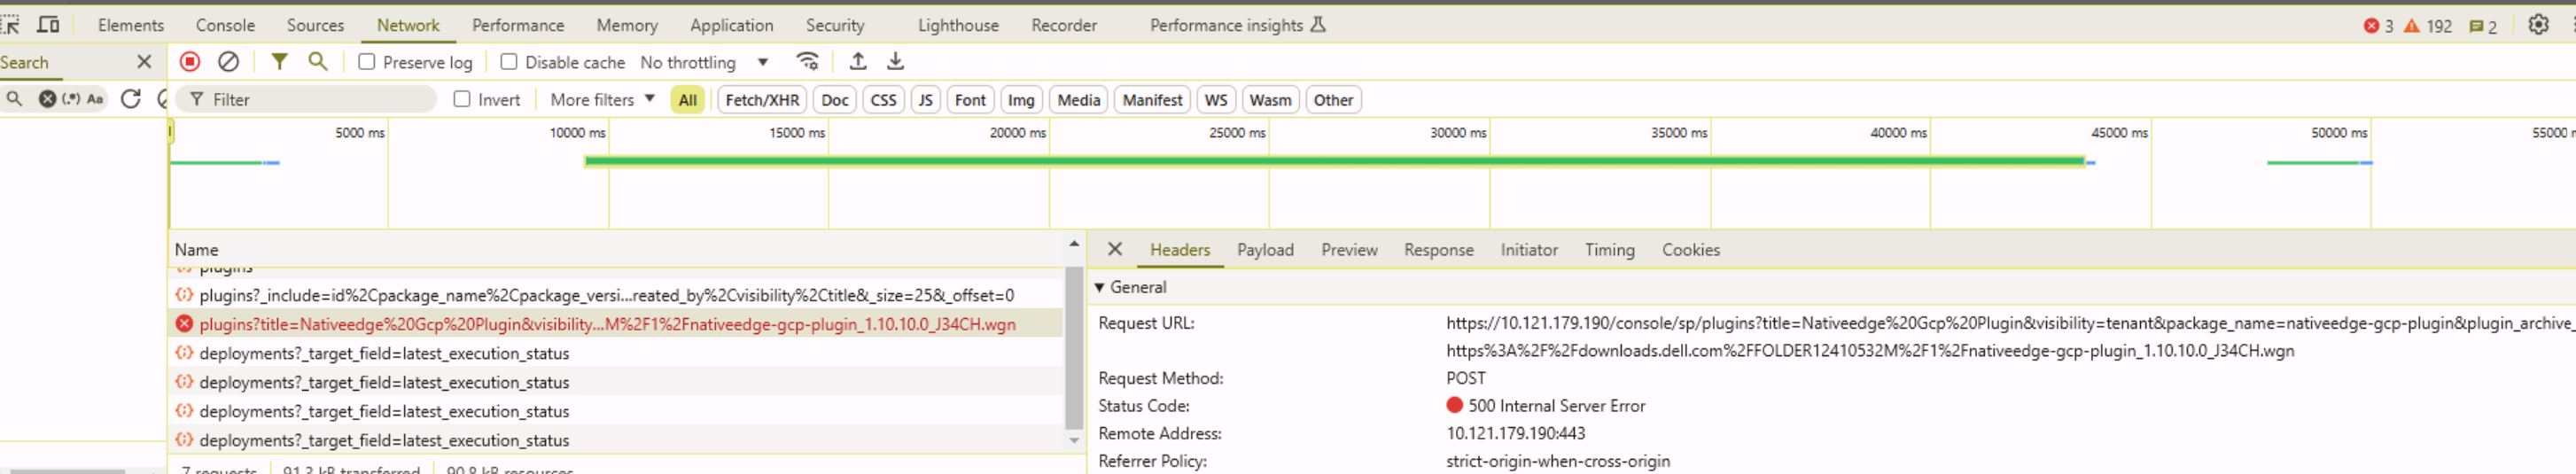
Task: Collapse the General headers section
Action: 1100,287
